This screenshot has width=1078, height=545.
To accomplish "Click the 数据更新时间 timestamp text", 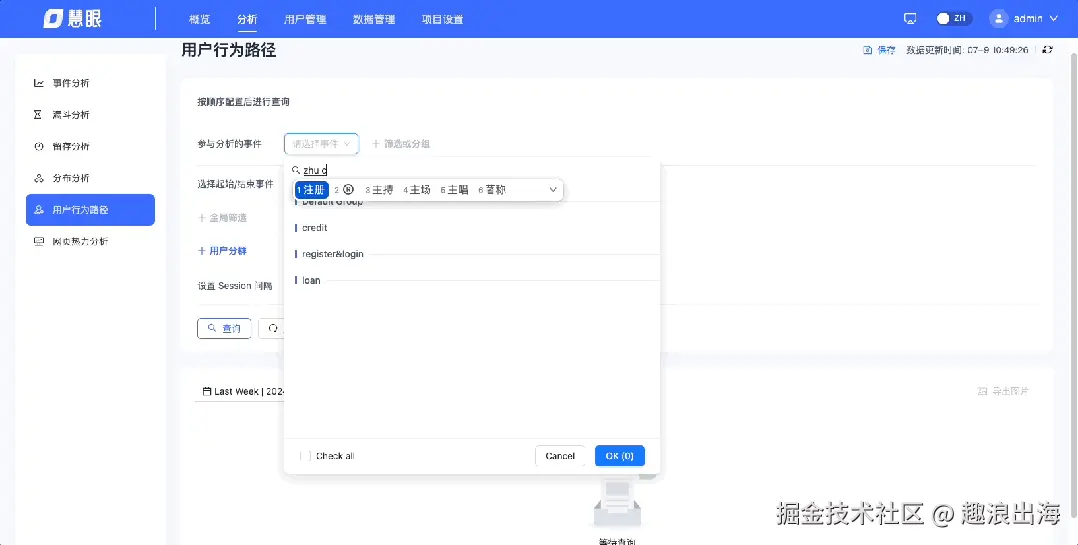I will (x=967, y=50).
